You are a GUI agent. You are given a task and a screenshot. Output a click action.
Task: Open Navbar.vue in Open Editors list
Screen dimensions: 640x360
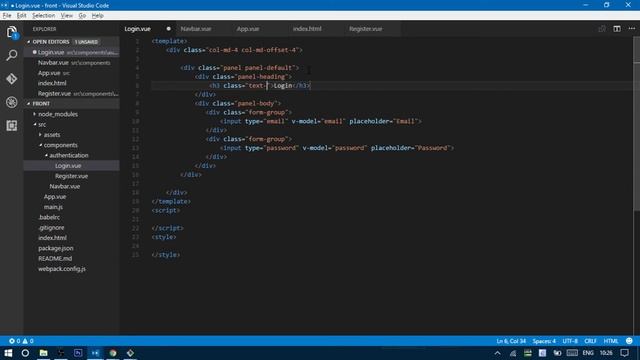[72, 63]
